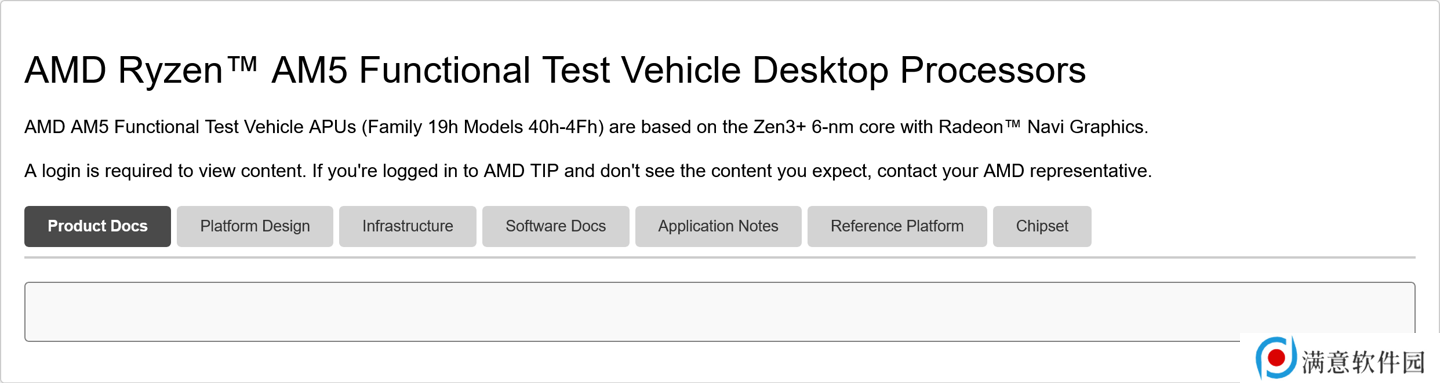Viewport: 1440px width, 383px height.
Task: Click the 满意软件园 watermark text
Action: (x=1363, y=360)
